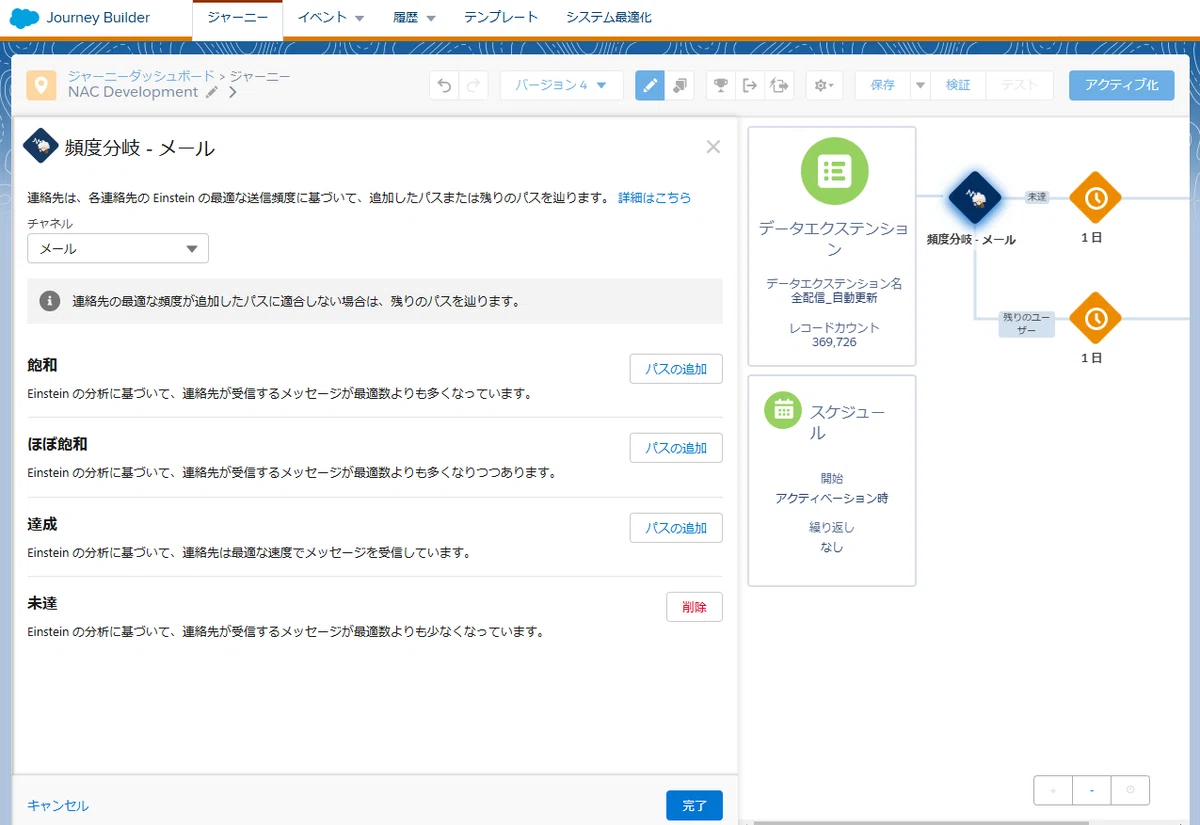Close the frequency split panel with X

pos(713,147)
